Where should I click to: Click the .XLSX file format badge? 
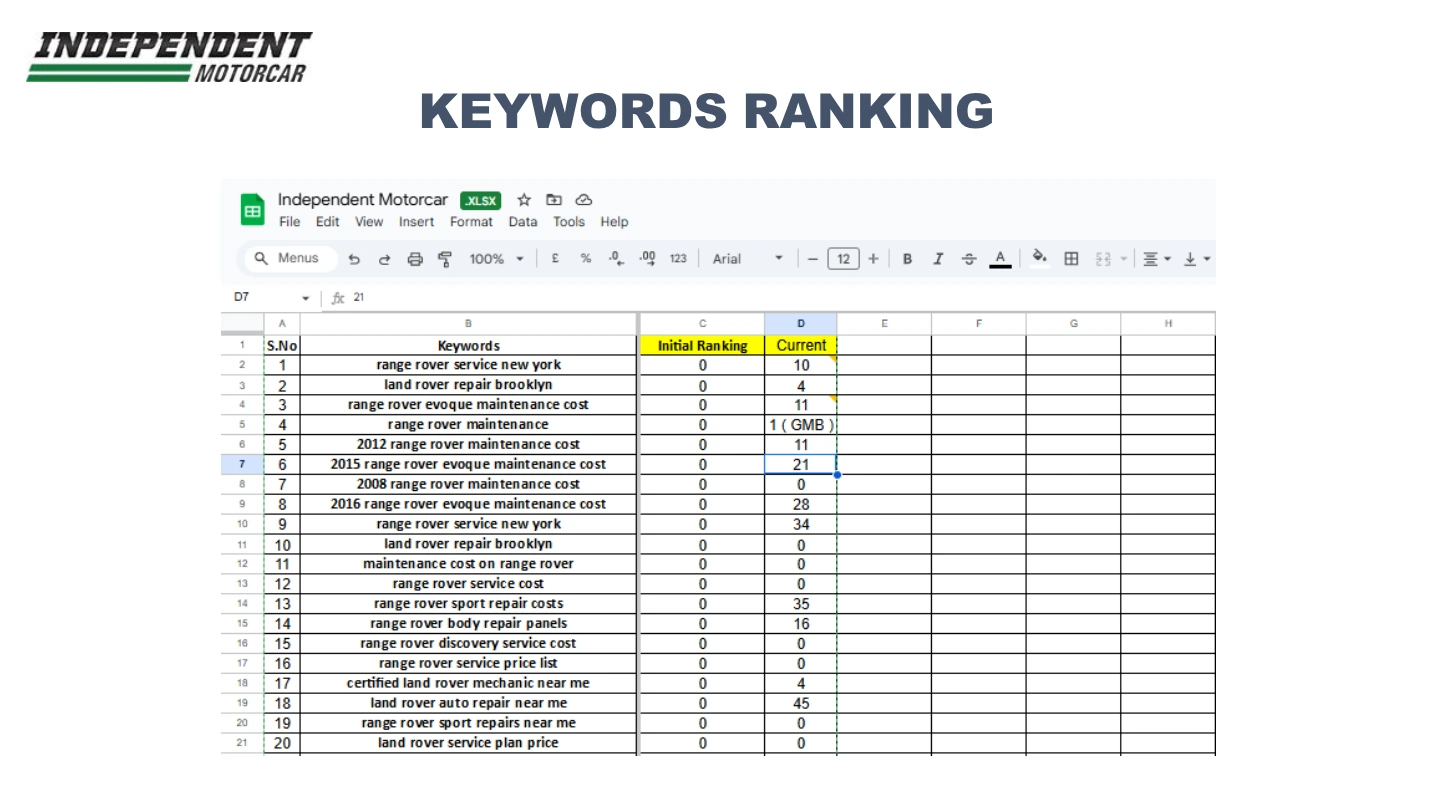480,200
